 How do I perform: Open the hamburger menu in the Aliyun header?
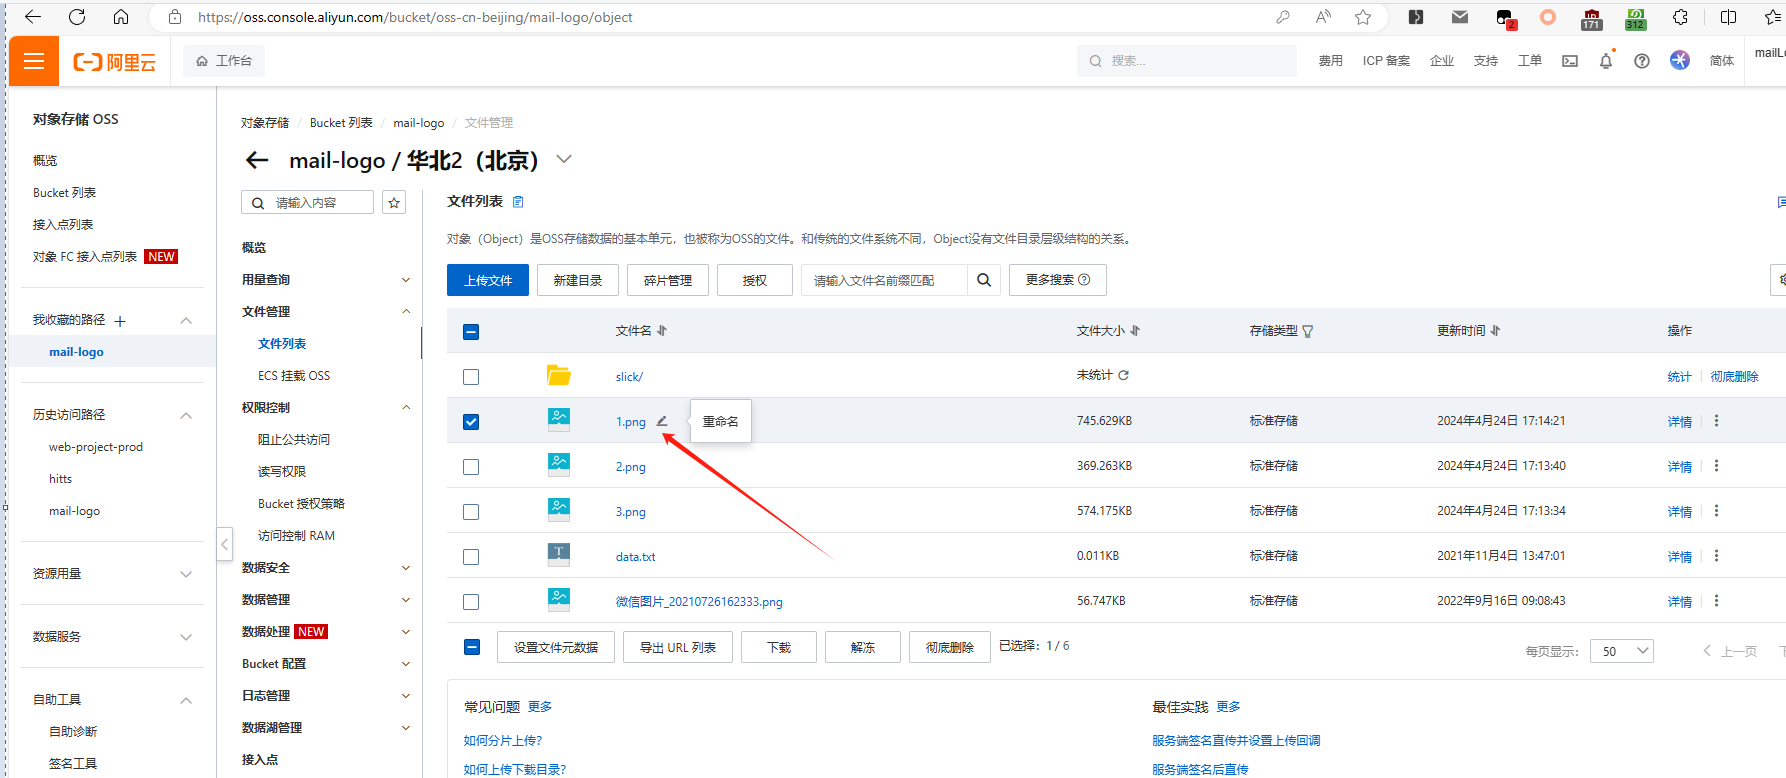(x=34, y=61)
